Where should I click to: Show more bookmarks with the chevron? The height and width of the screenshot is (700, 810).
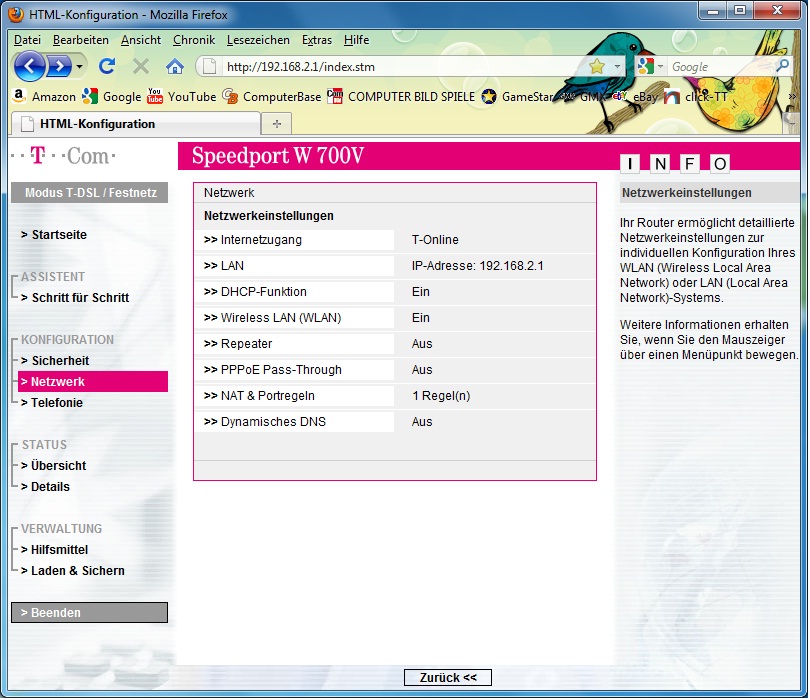pos(791,97)
